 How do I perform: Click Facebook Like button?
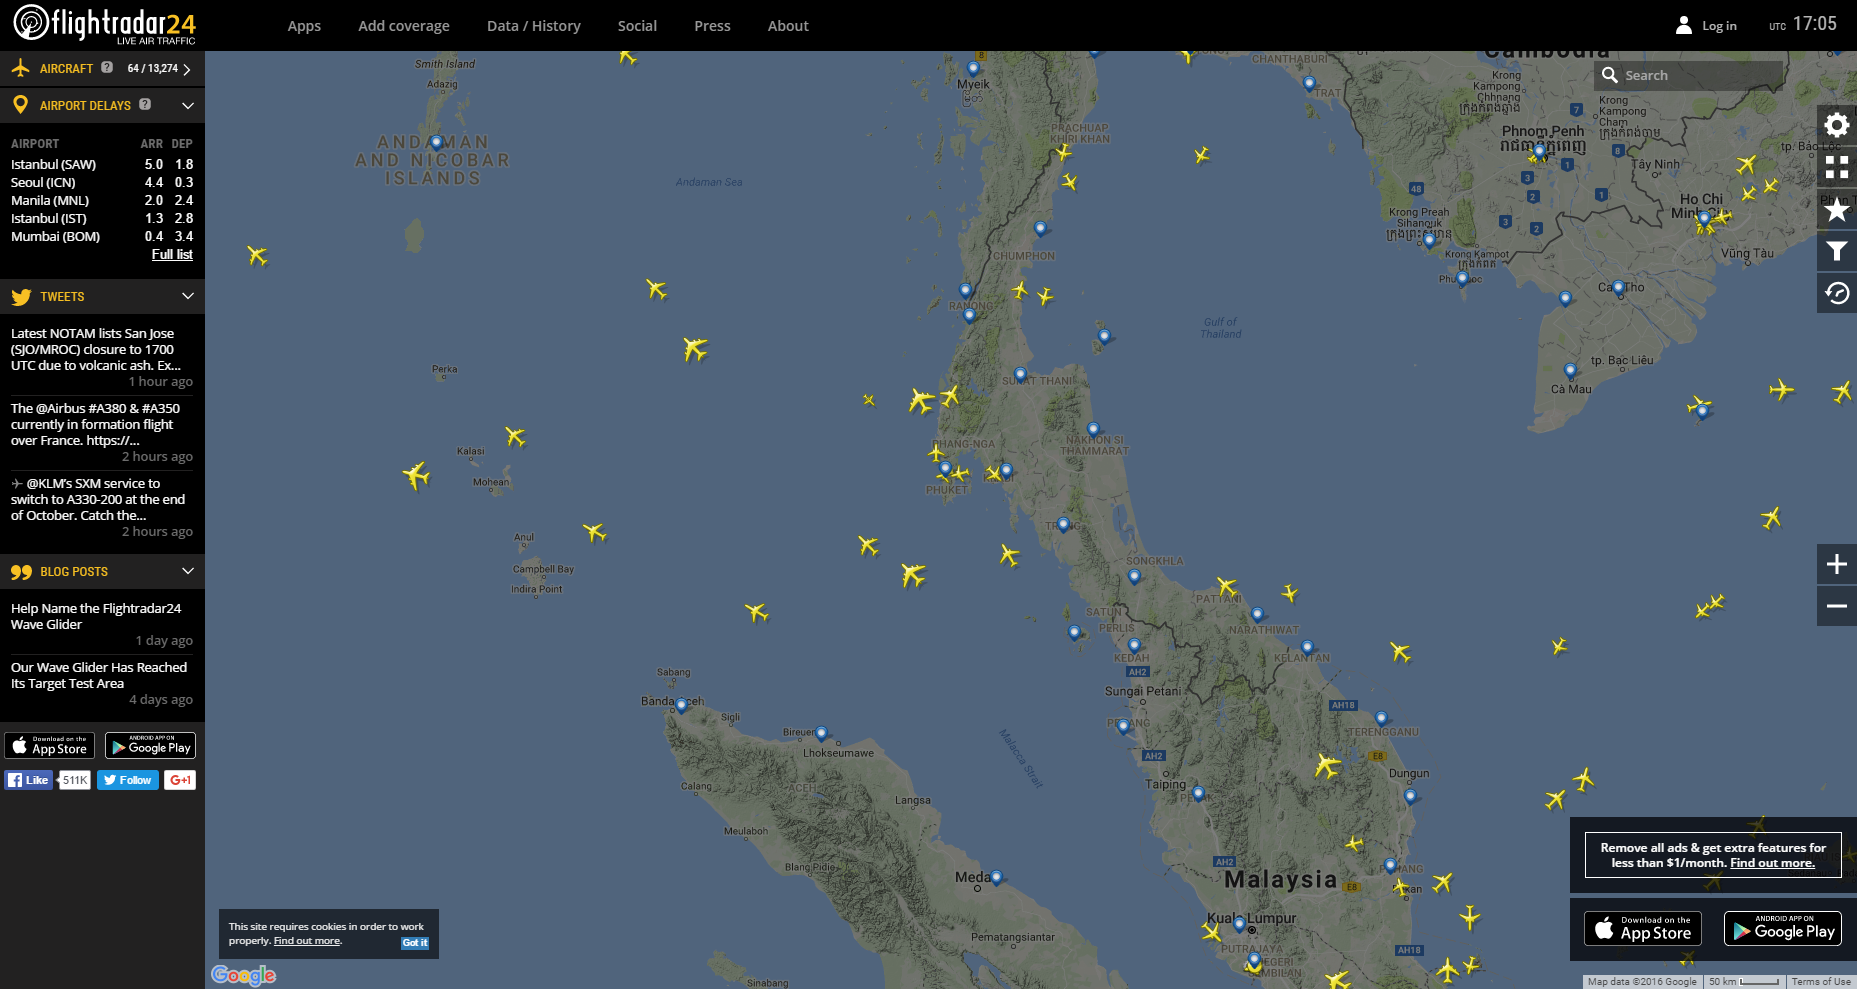tap(29, 780)
